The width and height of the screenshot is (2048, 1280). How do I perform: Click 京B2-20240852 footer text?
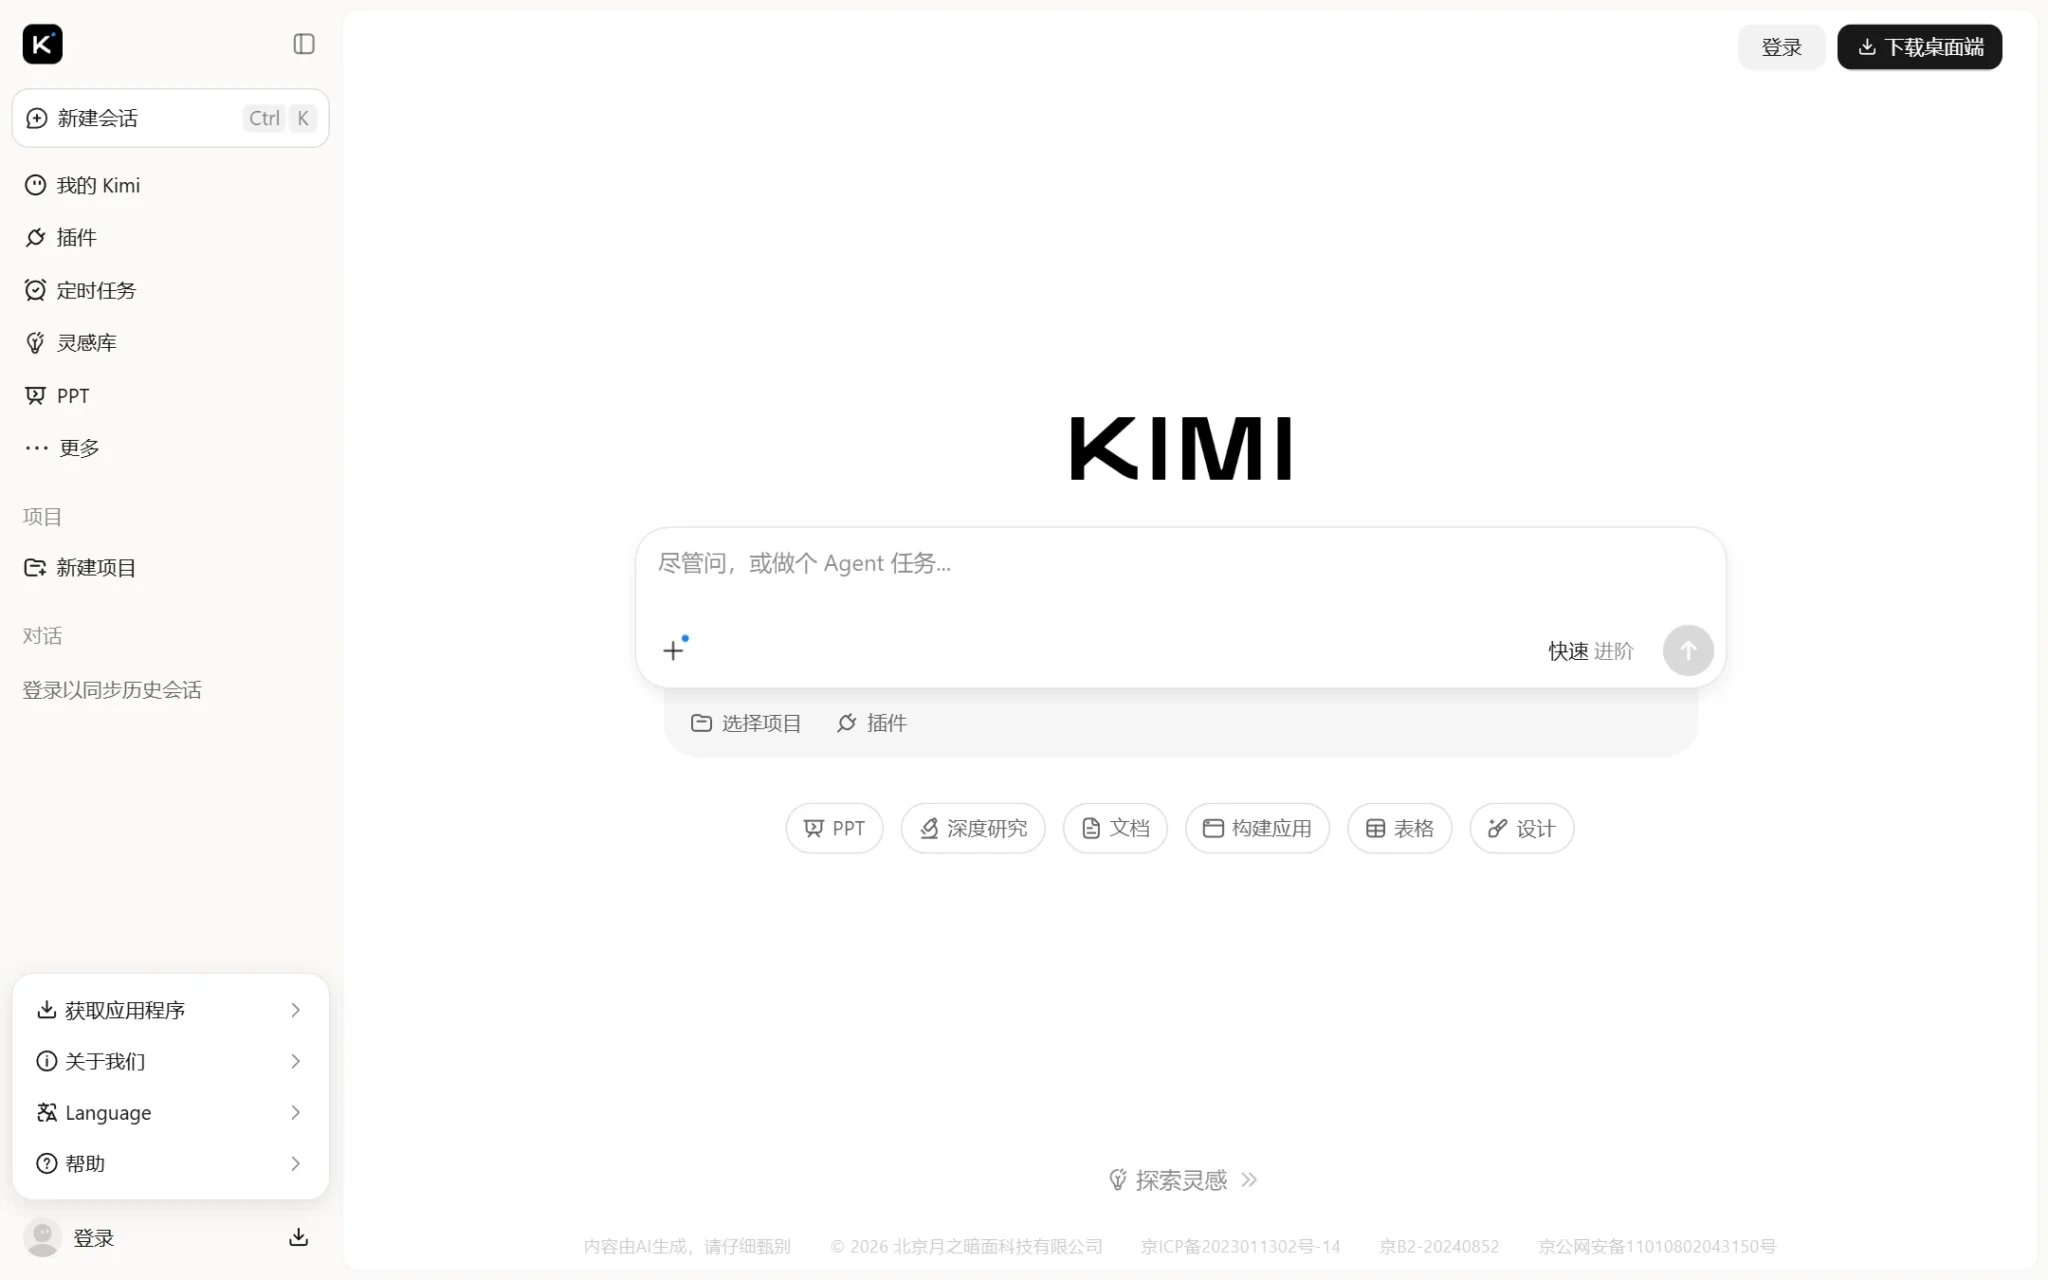click(1439, 1246)
